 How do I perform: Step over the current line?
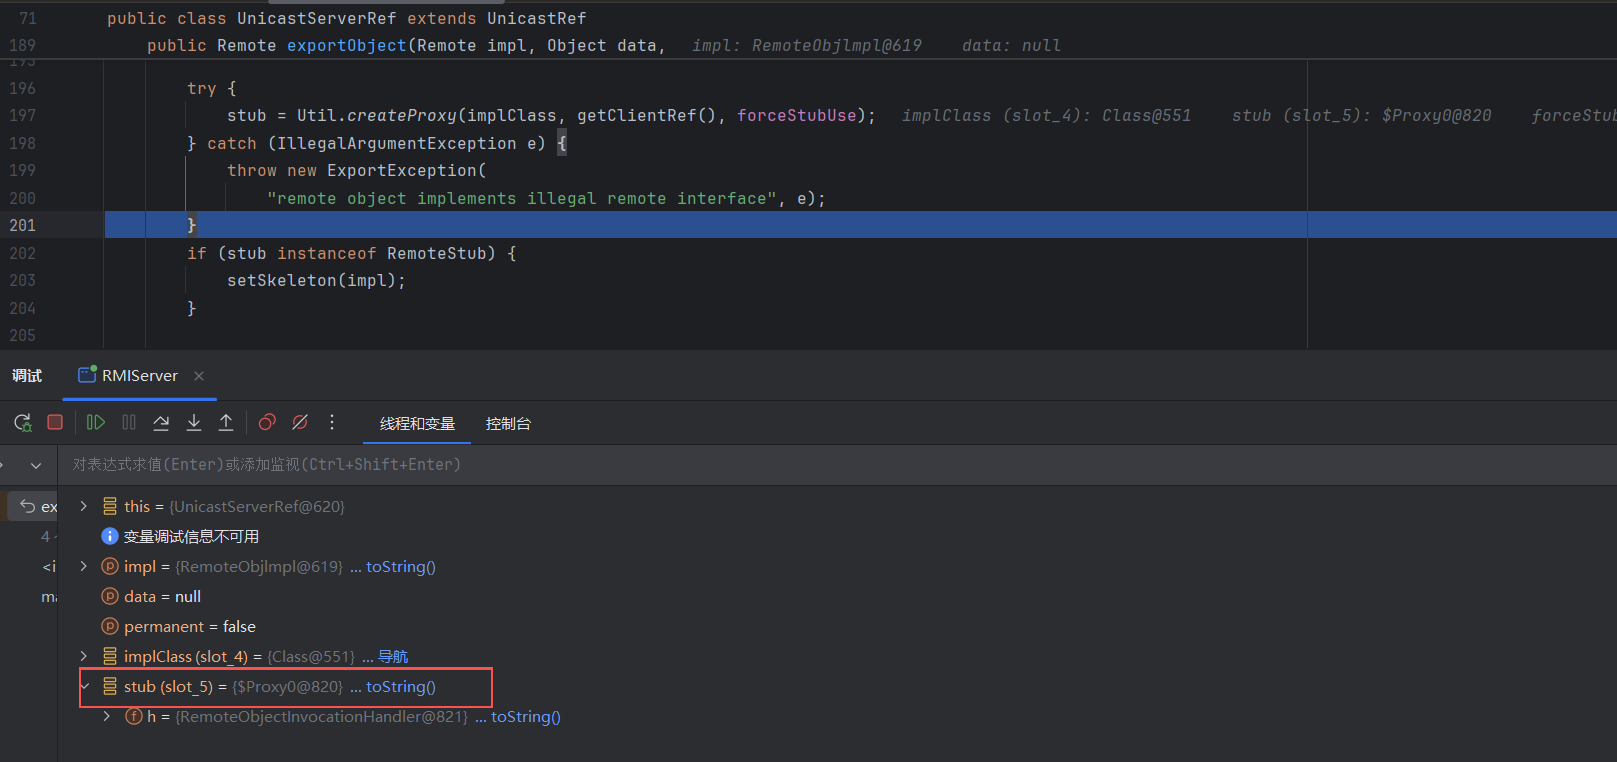click(161, 423)
